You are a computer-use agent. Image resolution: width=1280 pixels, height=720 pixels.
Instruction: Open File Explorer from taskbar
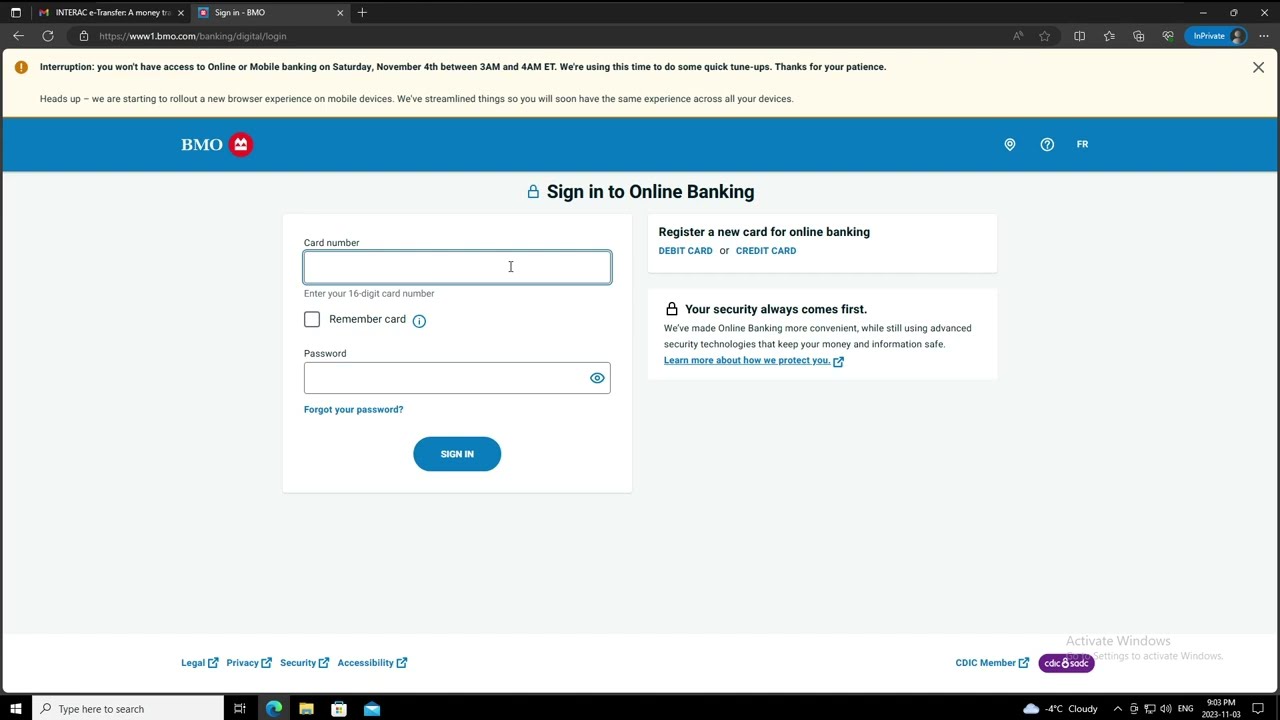306,709
